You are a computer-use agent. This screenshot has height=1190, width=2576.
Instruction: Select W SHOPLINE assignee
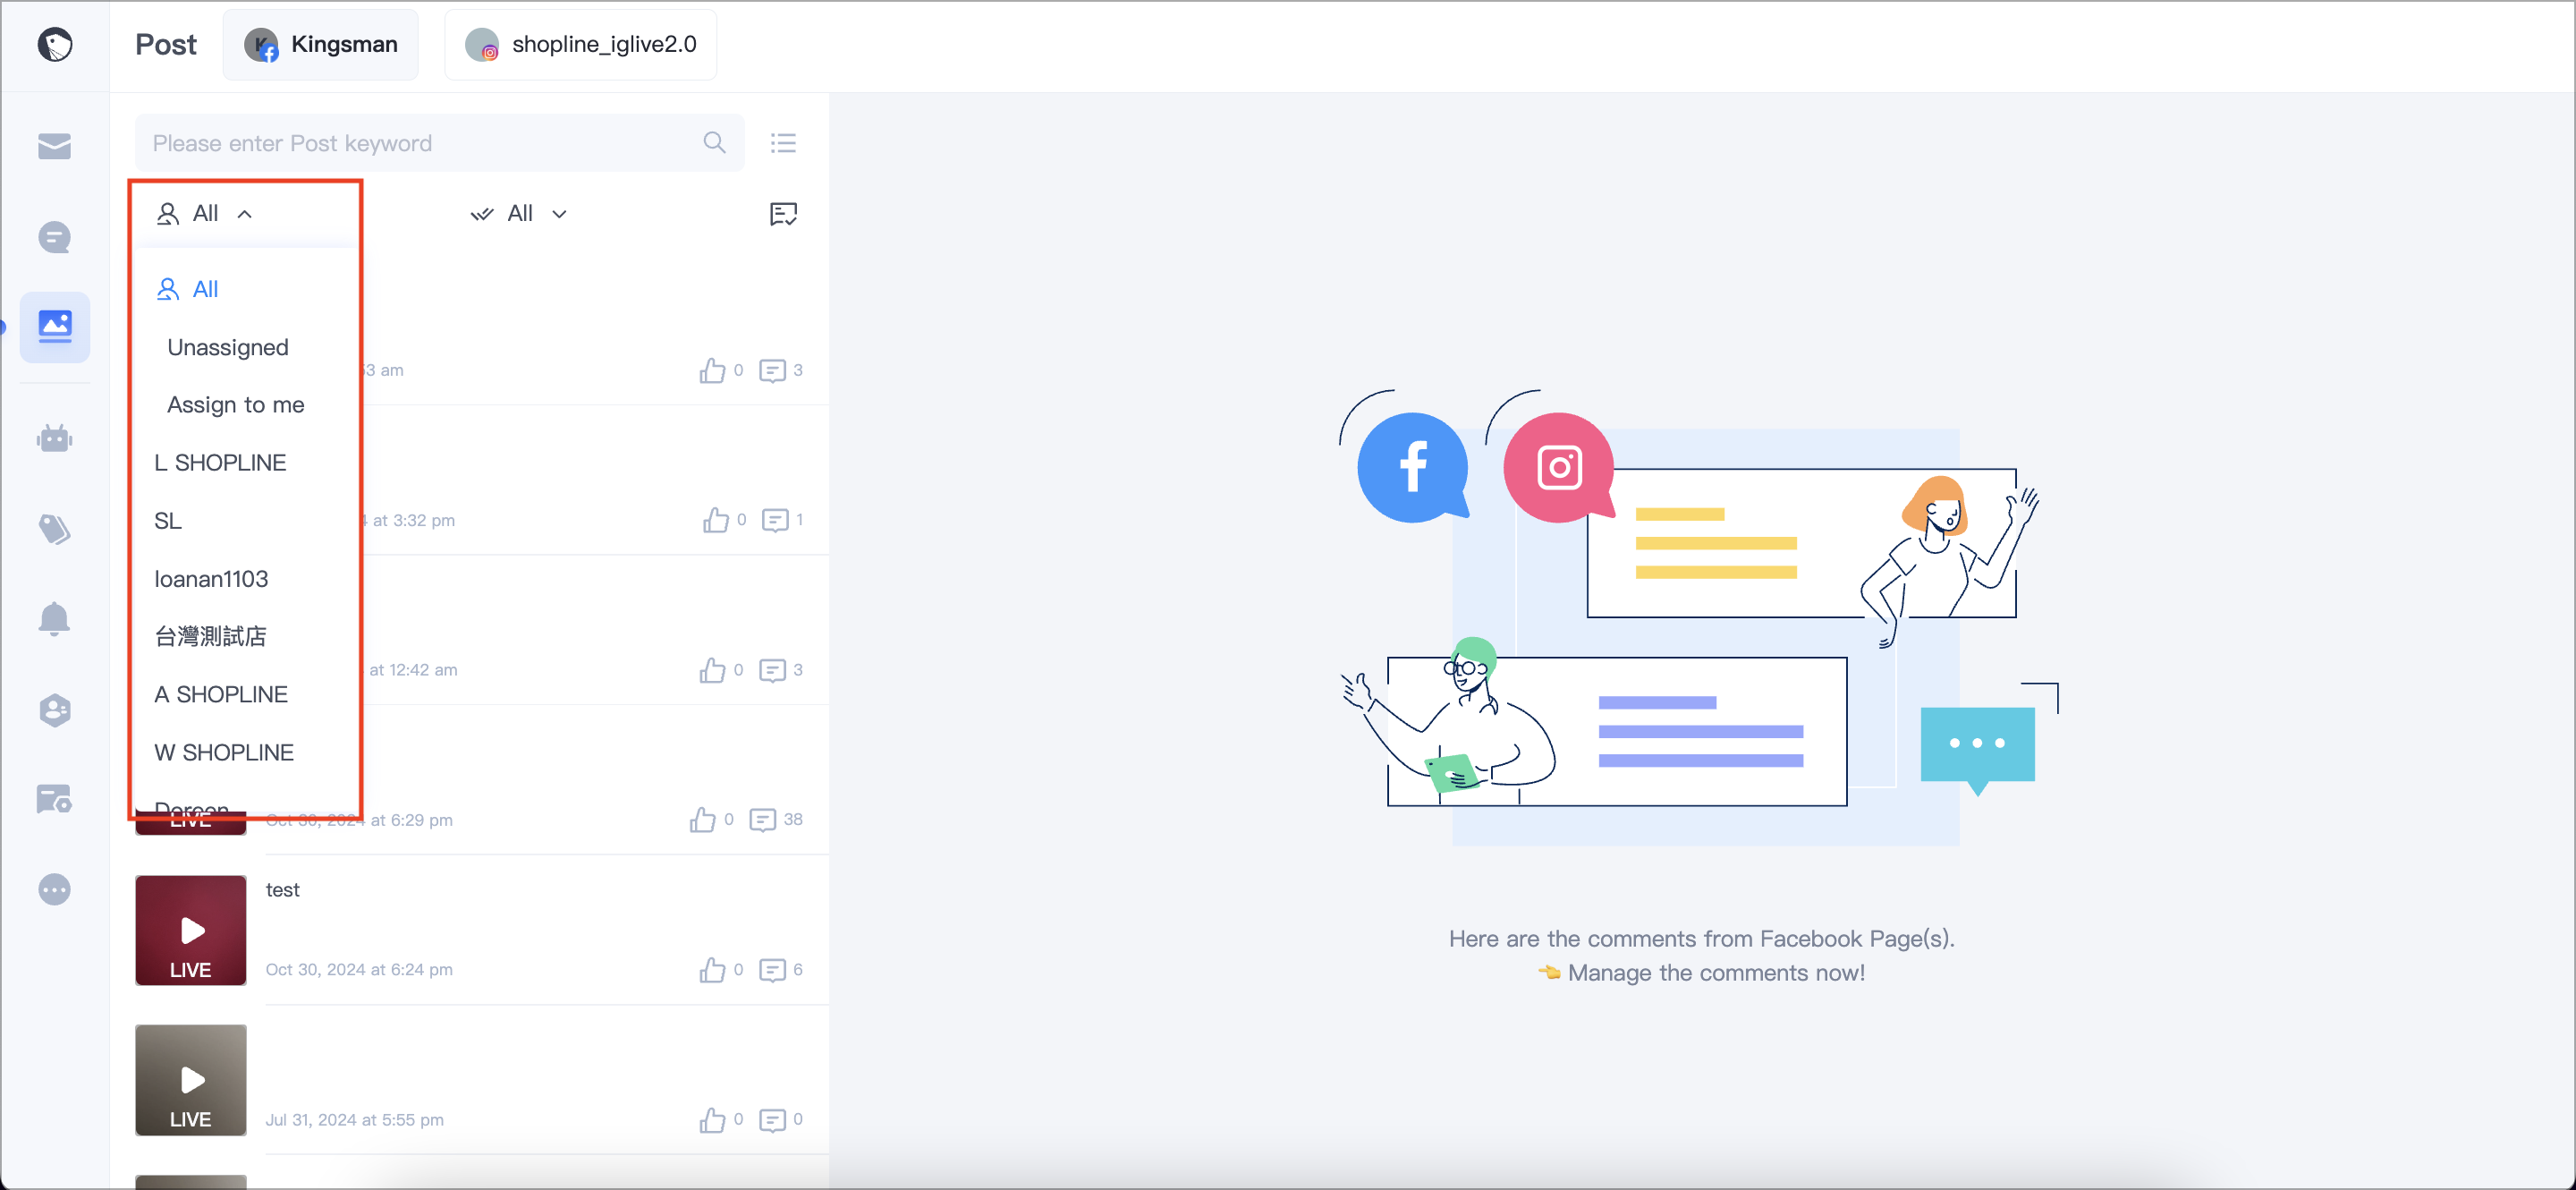click(224, 752)
